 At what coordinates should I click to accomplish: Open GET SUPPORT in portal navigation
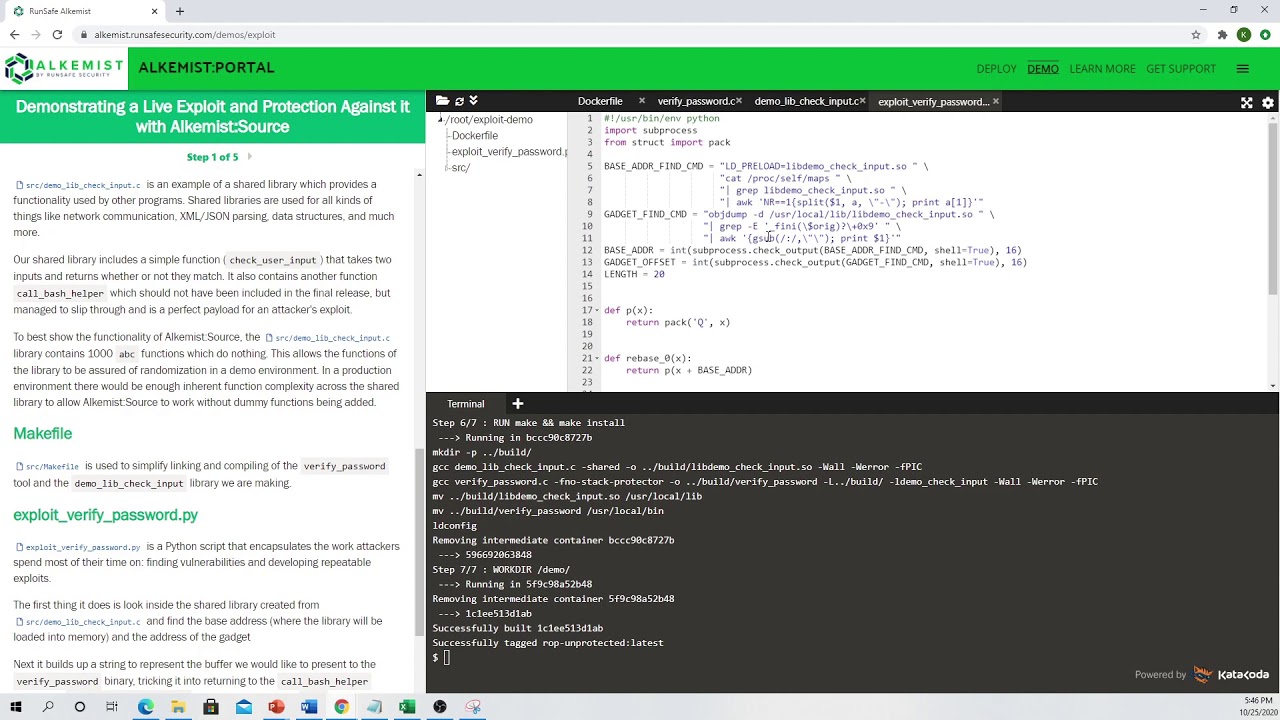(1181, 69)
